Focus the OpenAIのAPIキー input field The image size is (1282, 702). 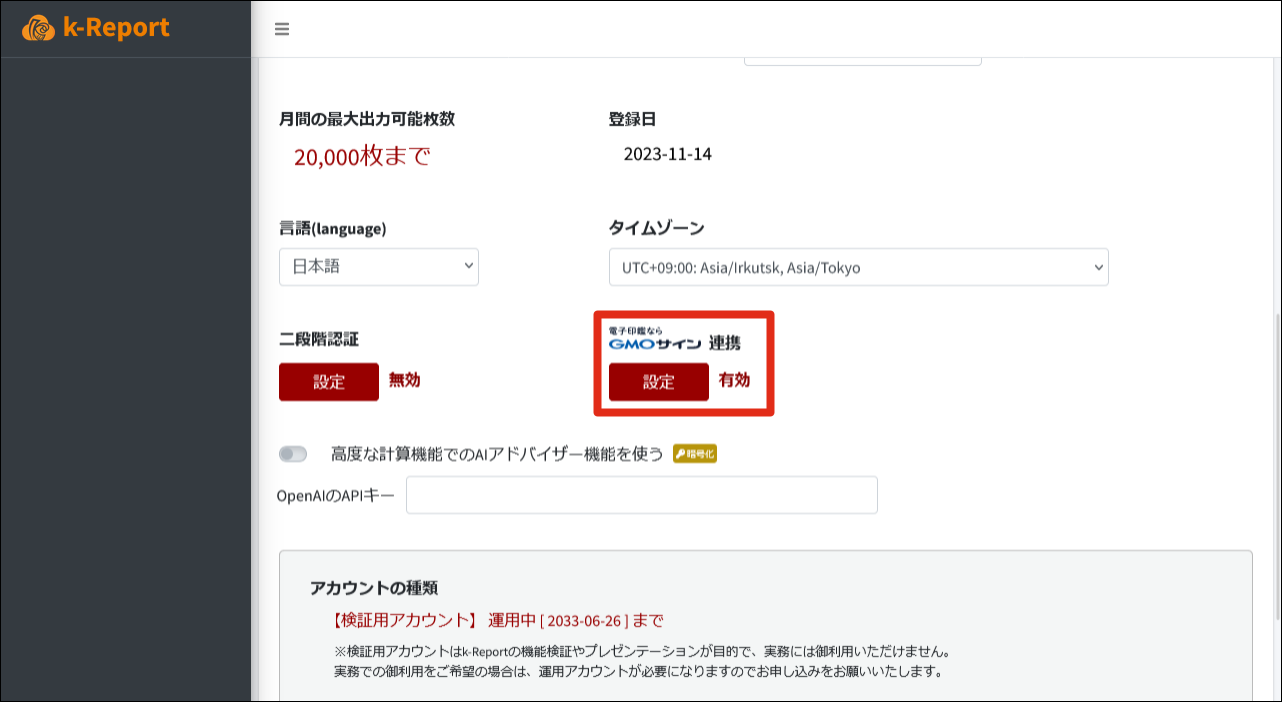click(x=641, y=495)
